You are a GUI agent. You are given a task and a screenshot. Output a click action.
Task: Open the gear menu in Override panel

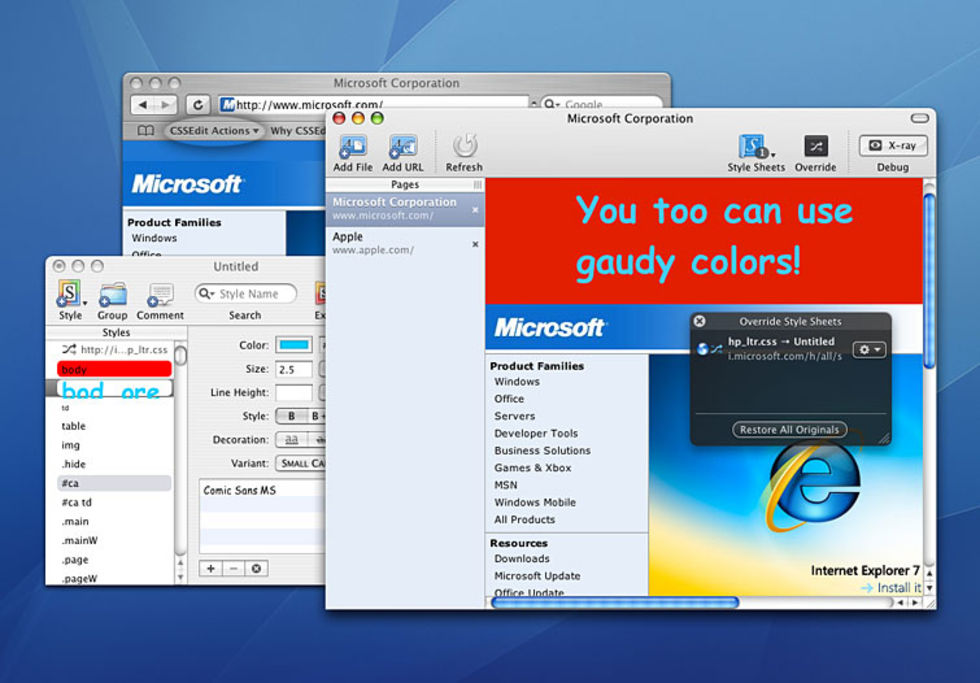(867, 349)
